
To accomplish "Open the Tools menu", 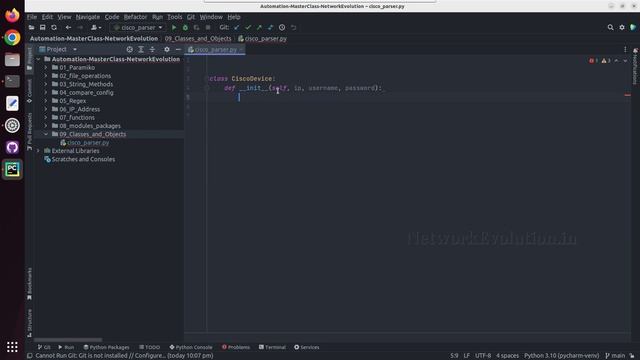I will pyautogui.click(x=175, y=17).
